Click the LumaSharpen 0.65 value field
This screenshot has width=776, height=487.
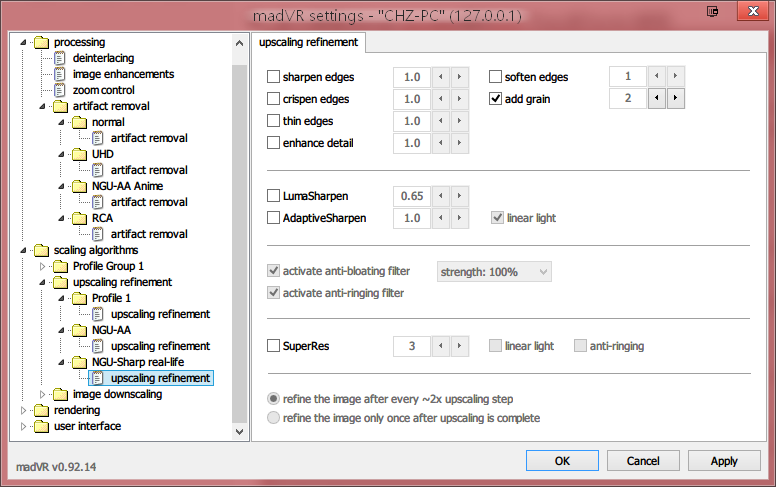(x=412, y=196)
